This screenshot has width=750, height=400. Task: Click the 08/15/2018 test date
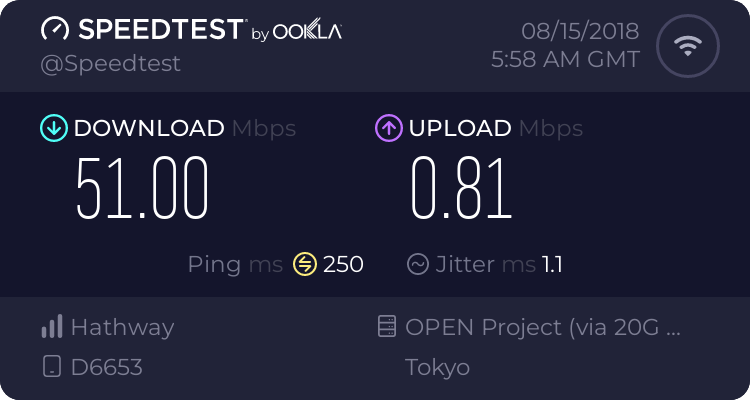580,31
